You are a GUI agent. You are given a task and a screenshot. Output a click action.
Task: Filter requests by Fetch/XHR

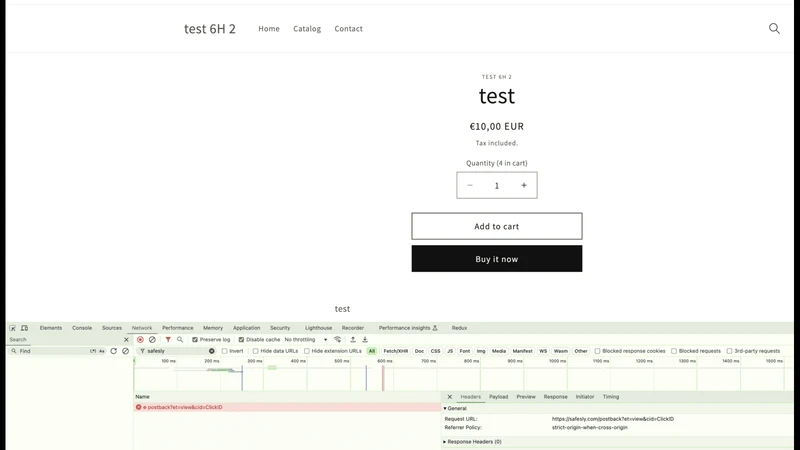(395, 351)
